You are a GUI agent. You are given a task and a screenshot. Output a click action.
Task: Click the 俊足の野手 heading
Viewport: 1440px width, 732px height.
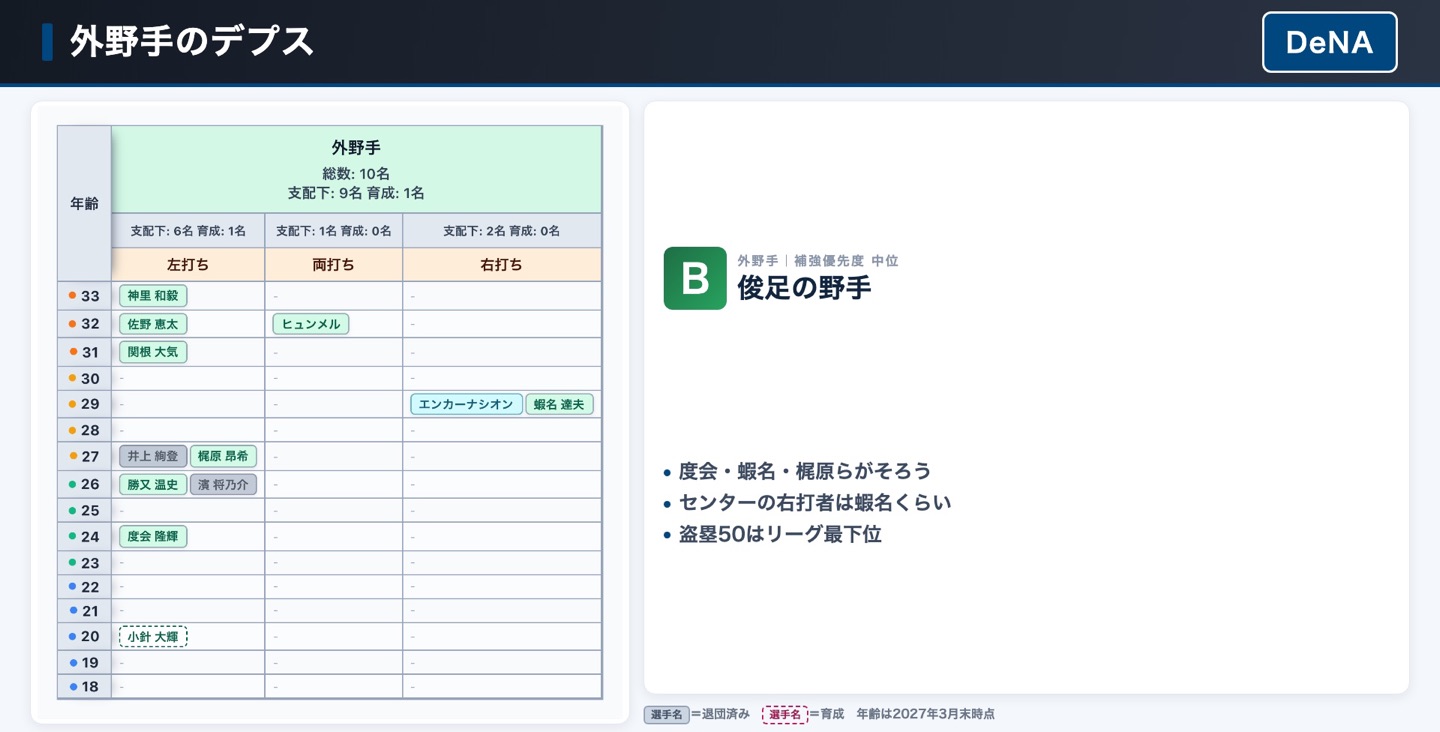coord(804,288)
